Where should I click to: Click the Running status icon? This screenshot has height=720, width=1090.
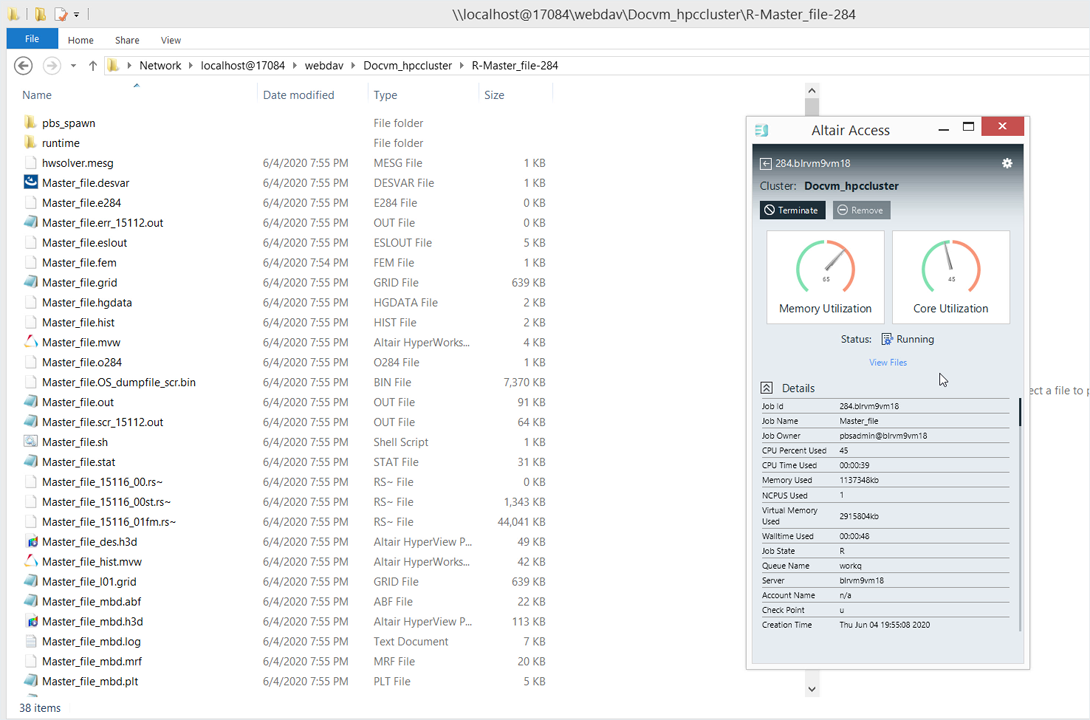pyautogui.click(x=887, y=339)
